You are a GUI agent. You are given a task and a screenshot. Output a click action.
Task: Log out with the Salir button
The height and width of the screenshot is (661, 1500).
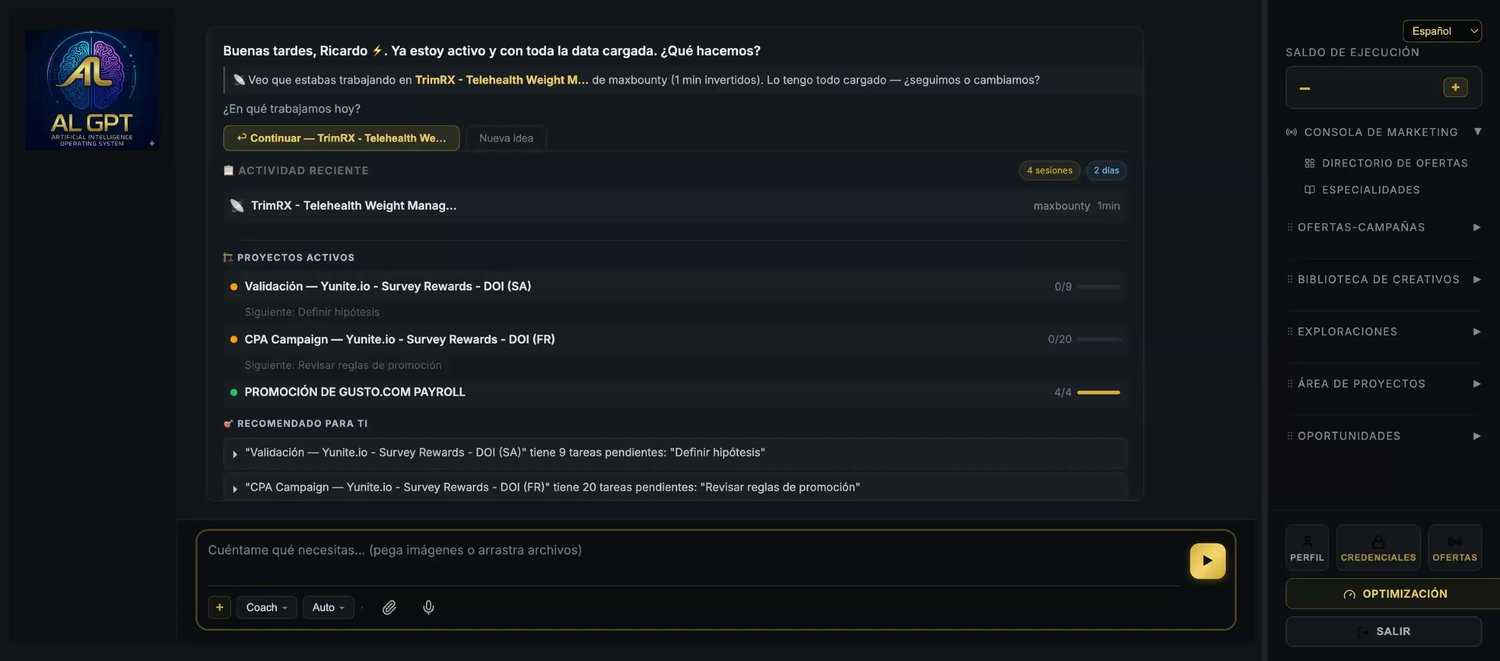[x=1383, y=632]
